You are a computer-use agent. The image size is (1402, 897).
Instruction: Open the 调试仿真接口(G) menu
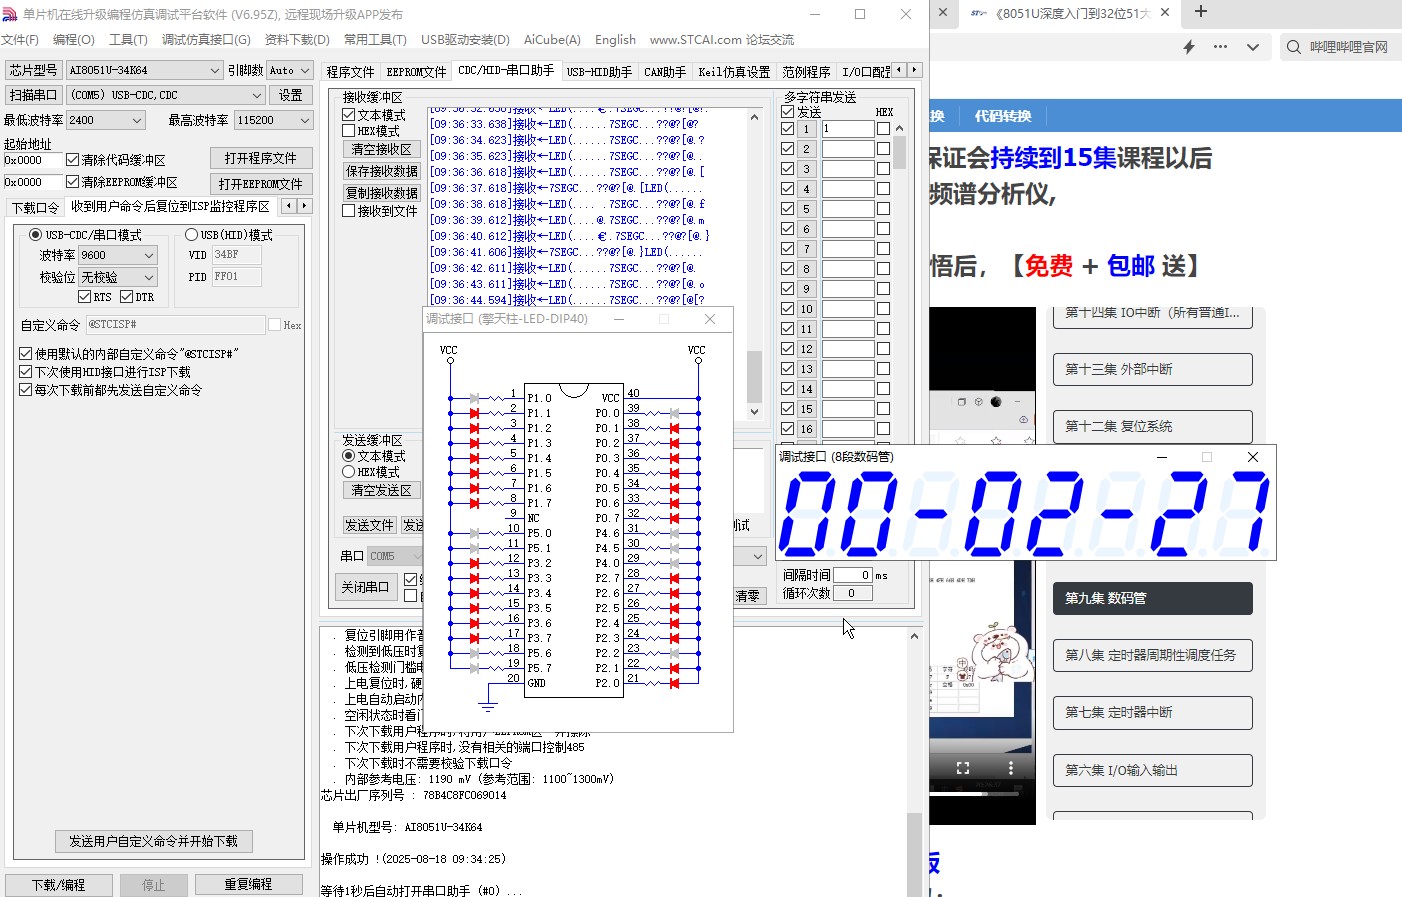click(x=206, y=40)
